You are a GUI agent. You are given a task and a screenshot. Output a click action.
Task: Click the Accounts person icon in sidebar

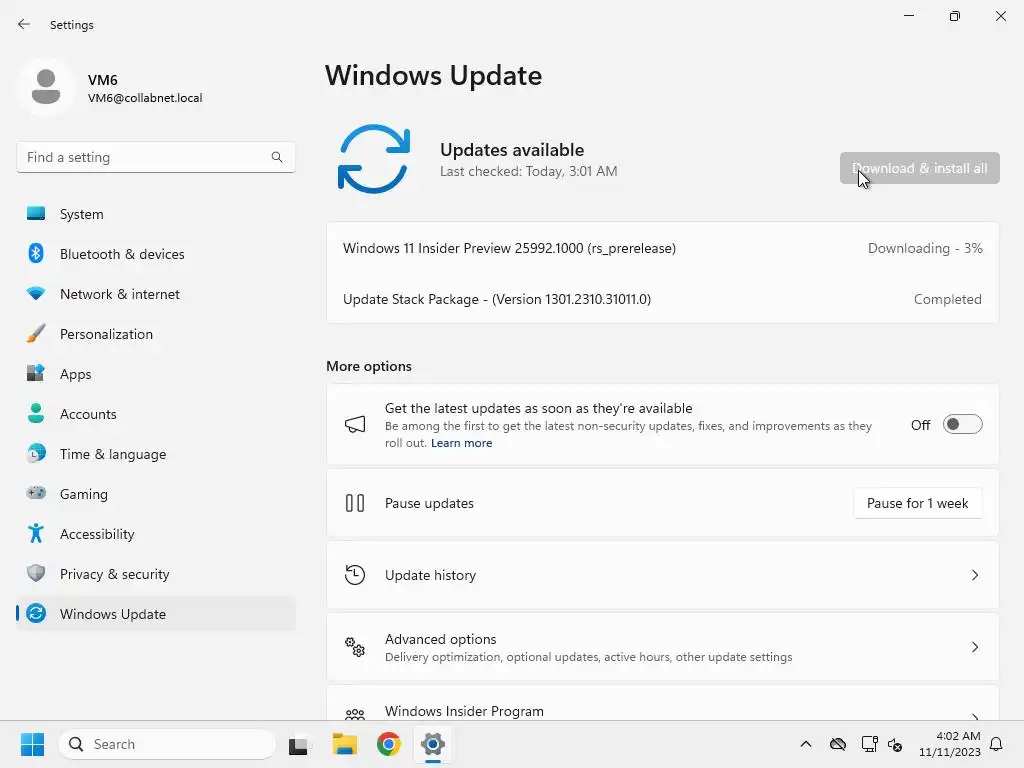(x=36, y=413)
